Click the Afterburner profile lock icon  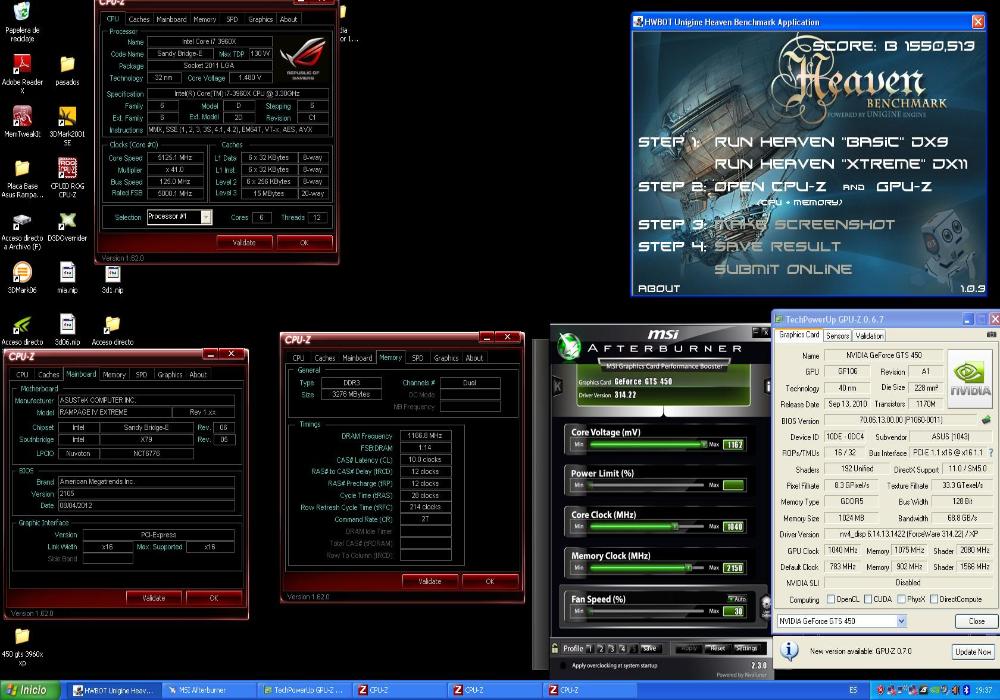555,648
